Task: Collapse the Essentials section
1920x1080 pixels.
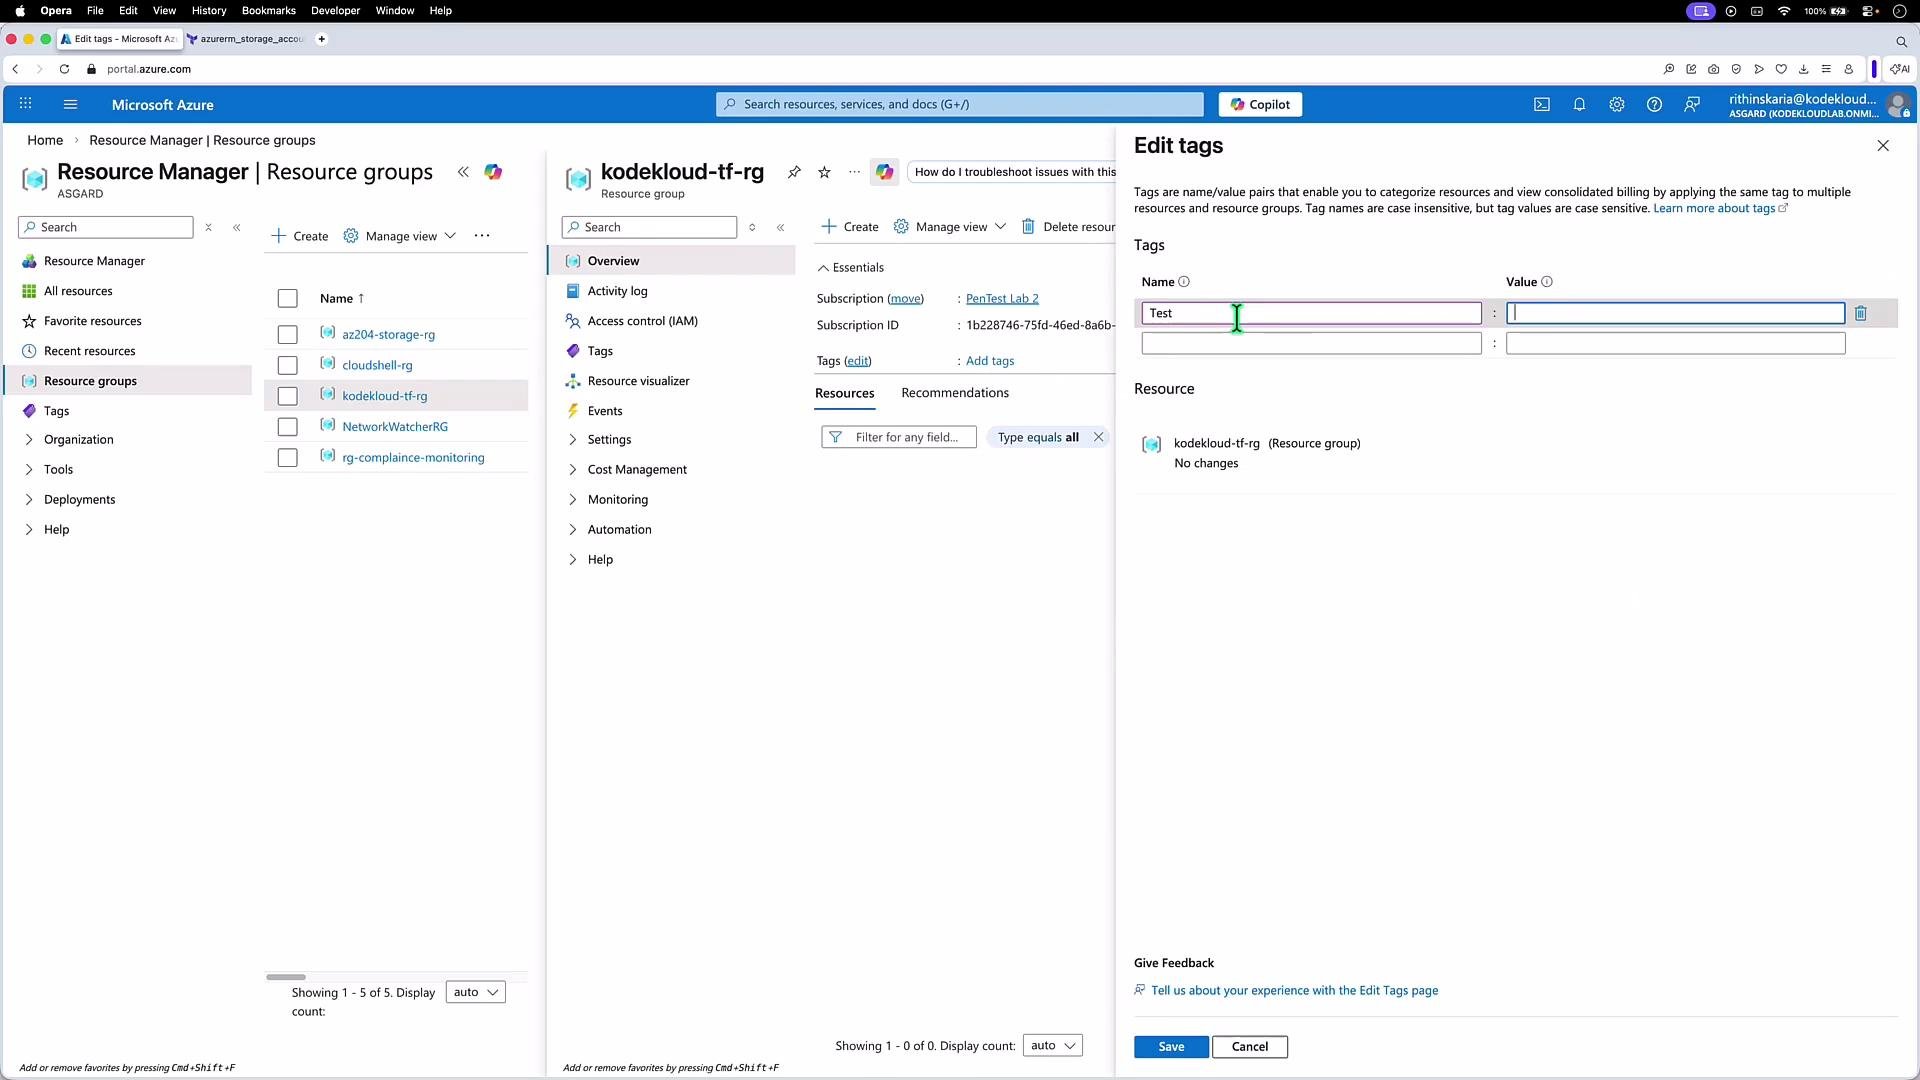Action: pyautogui.click(x=850, y=268)
